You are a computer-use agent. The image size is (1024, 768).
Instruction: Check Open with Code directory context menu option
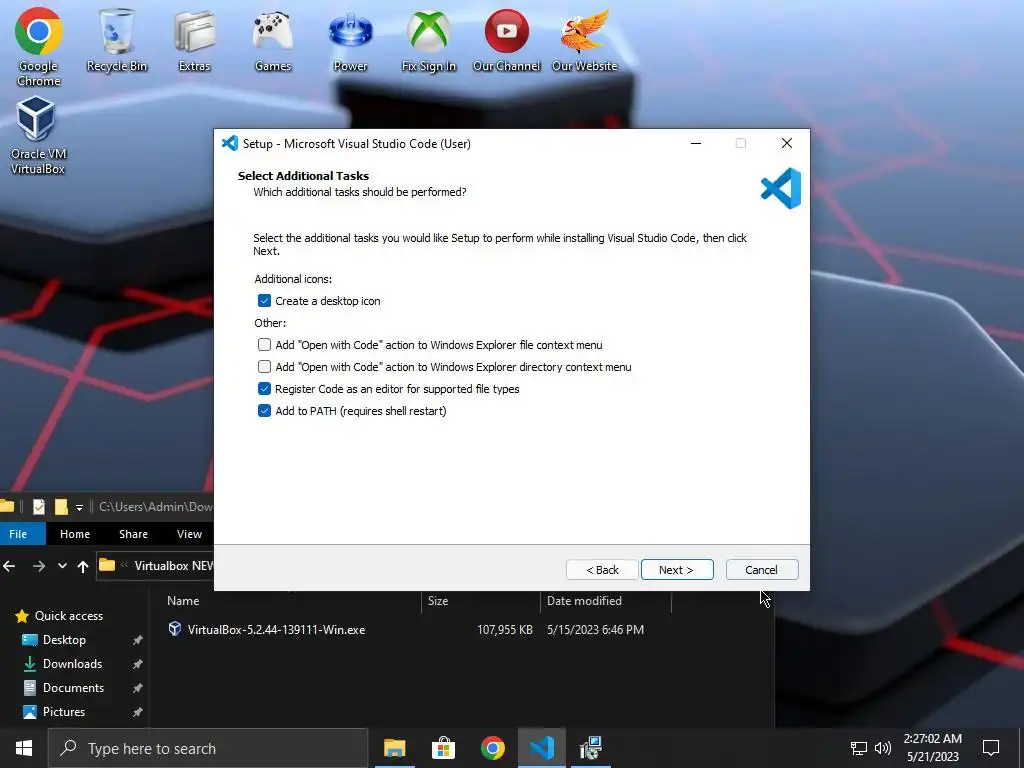pyautogui.click(x=264, y=366)
